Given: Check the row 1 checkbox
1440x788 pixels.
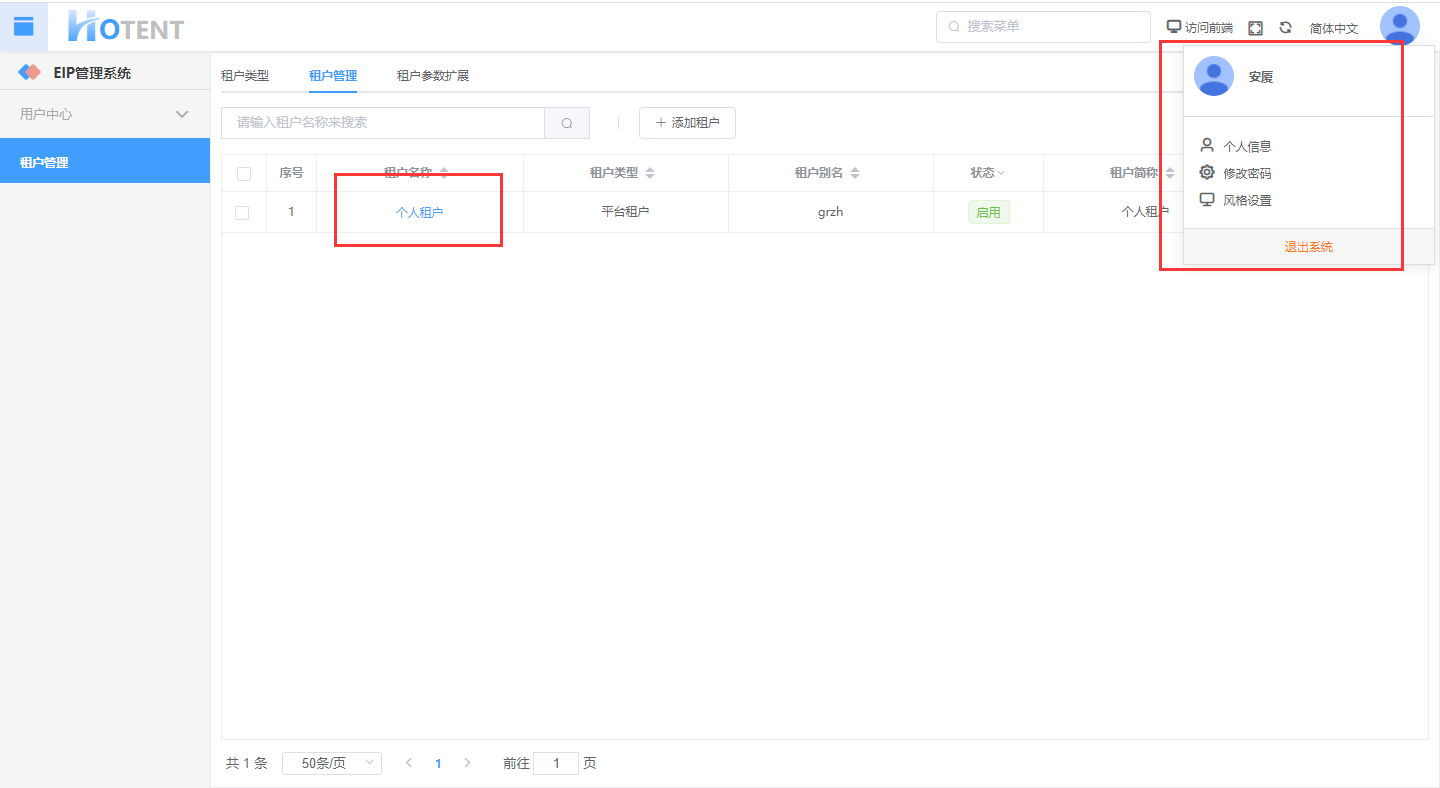Looking at the screenshot, I should tap(242, 212).
